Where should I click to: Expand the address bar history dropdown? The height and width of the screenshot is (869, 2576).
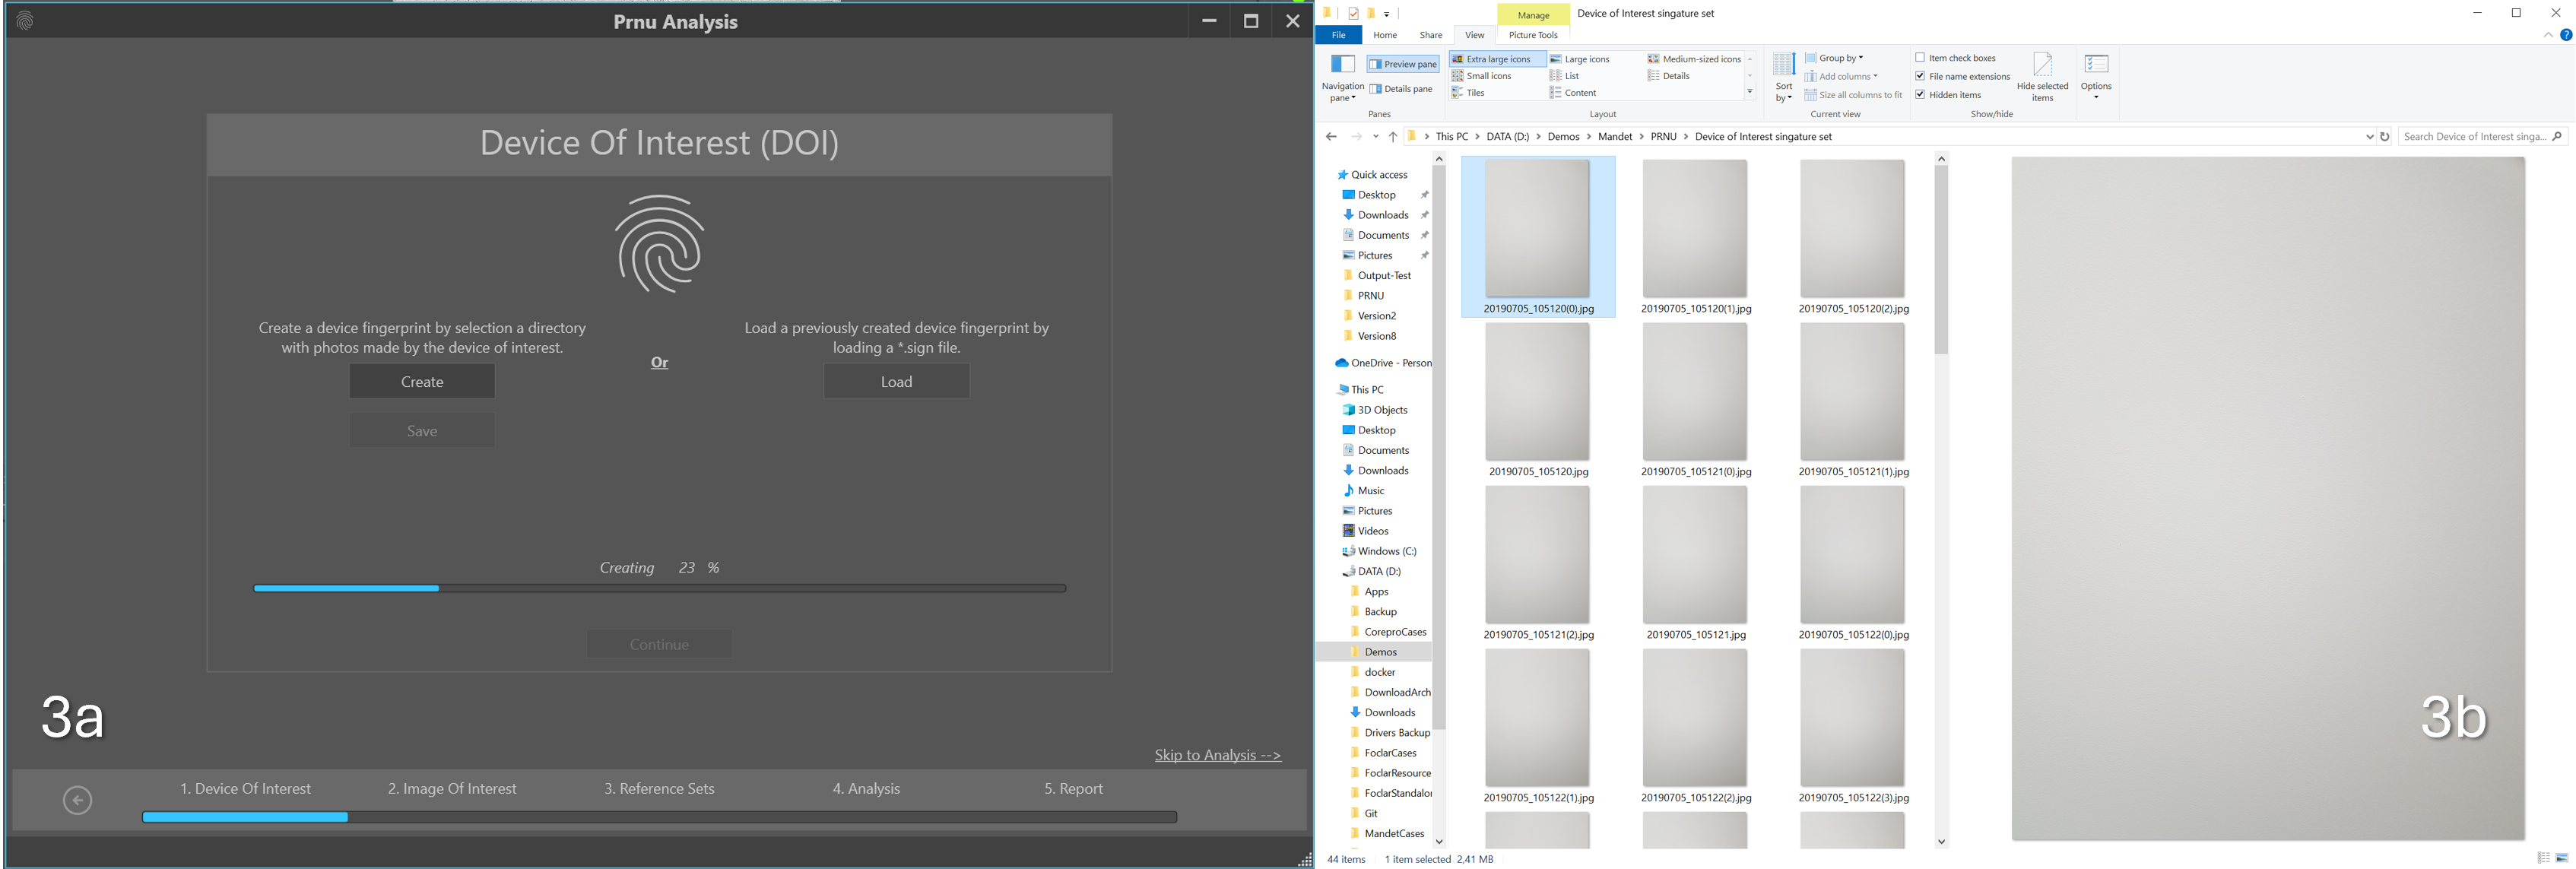point(2369,137)
